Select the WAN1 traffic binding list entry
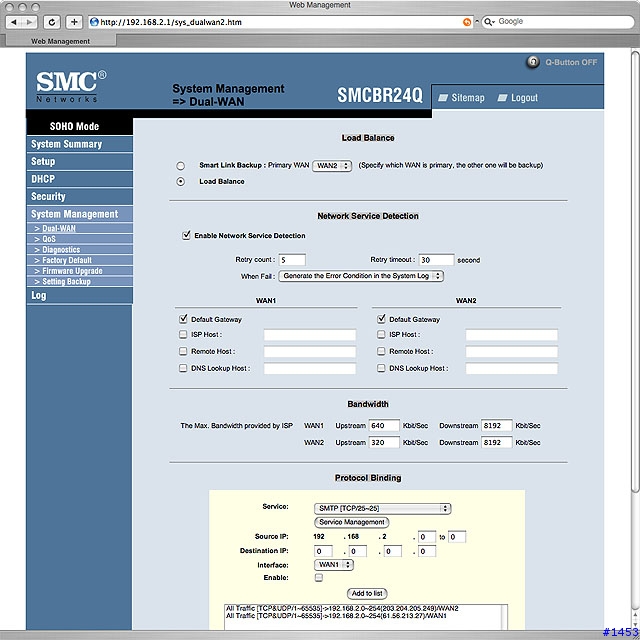This screenshot has width=640, height=640. coord(336,616)
